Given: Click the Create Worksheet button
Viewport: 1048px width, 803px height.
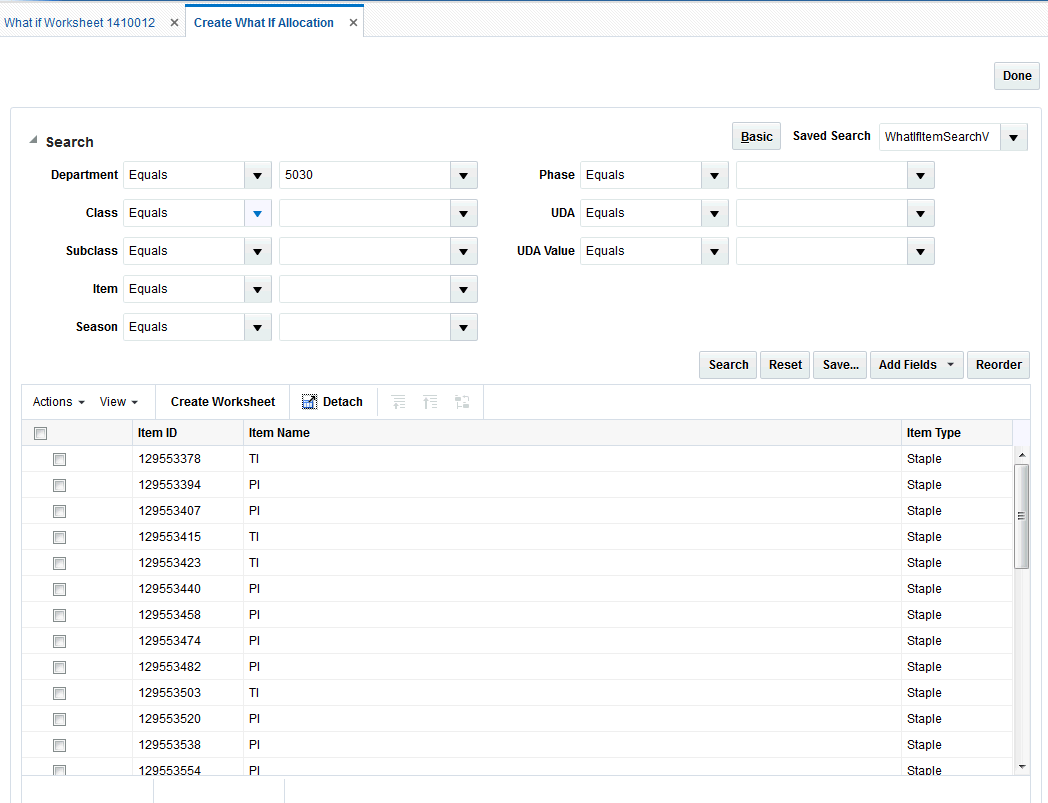Looking at the screenshot, I should point(222,401).
